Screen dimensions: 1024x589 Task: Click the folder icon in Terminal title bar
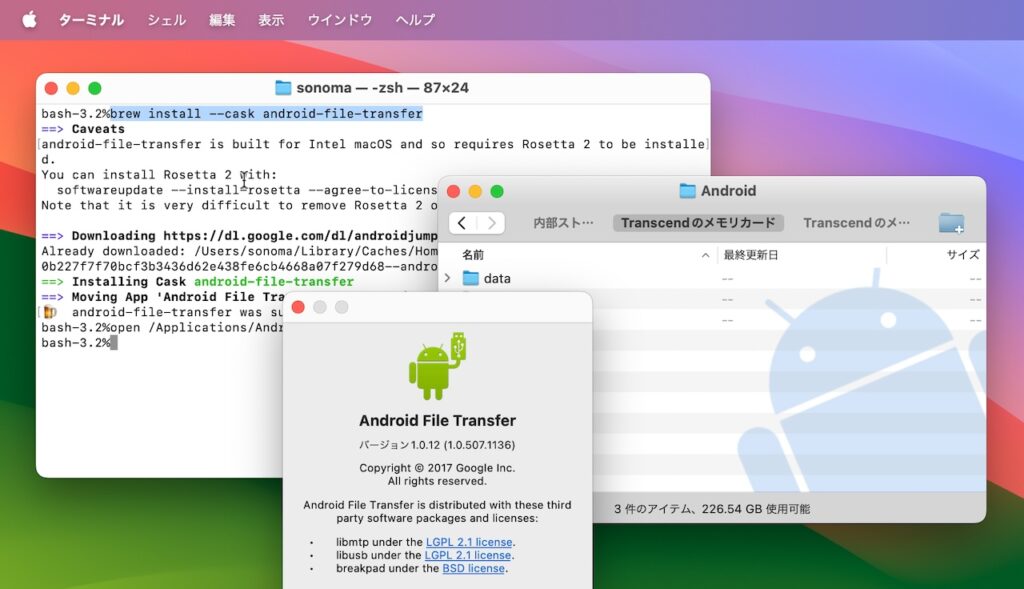[281, 88]
